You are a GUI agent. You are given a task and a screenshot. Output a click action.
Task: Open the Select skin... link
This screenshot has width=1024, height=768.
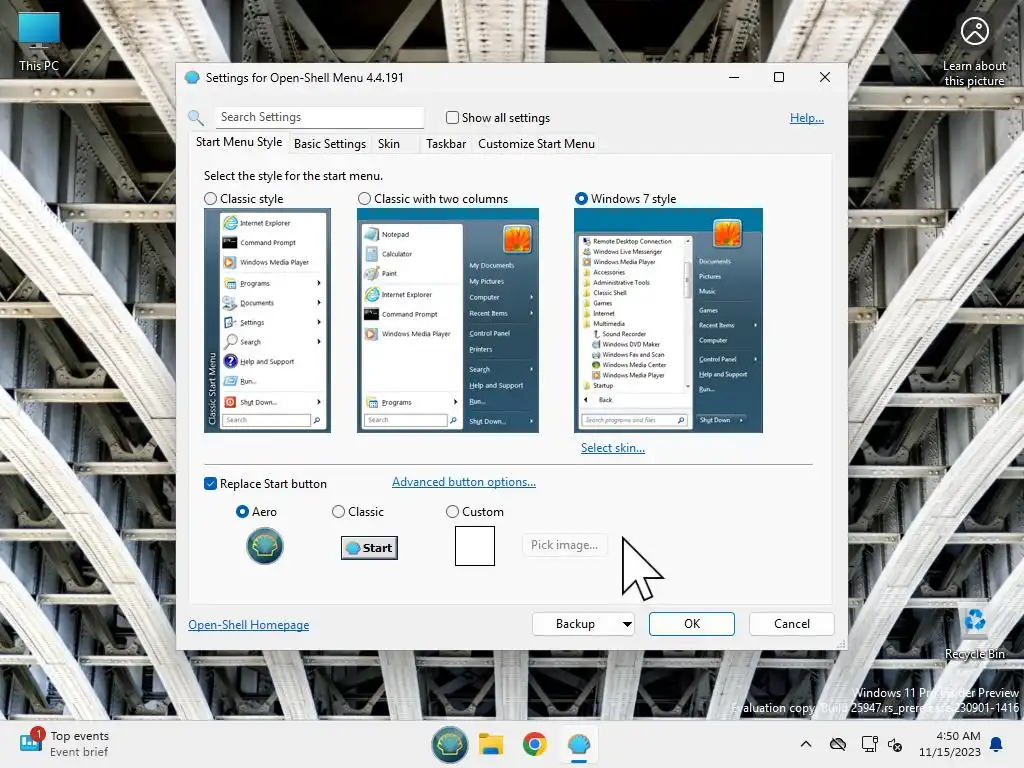tap(613, 448)
